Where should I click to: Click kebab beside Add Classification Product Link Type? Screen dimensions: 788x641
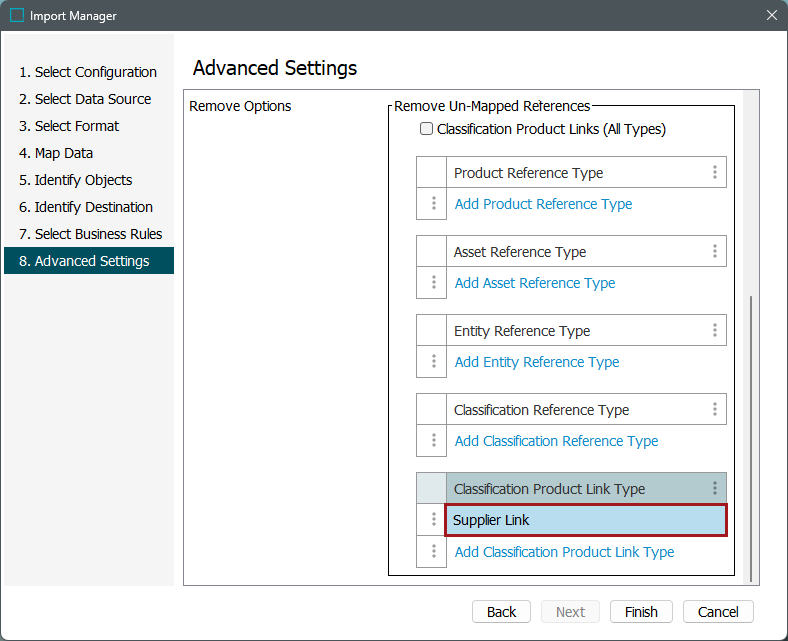pyautogui.click(x=433, y=552)
